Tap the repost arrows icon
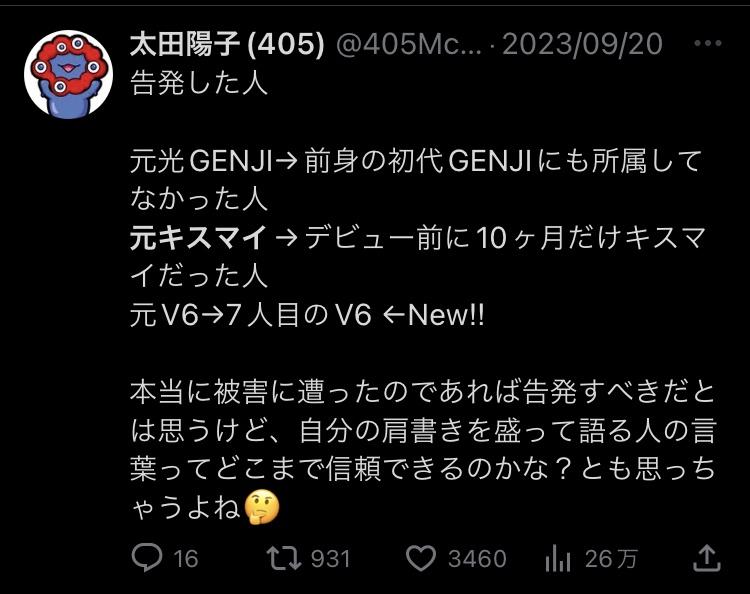750x594 pixels. click(x=284, y=558)
